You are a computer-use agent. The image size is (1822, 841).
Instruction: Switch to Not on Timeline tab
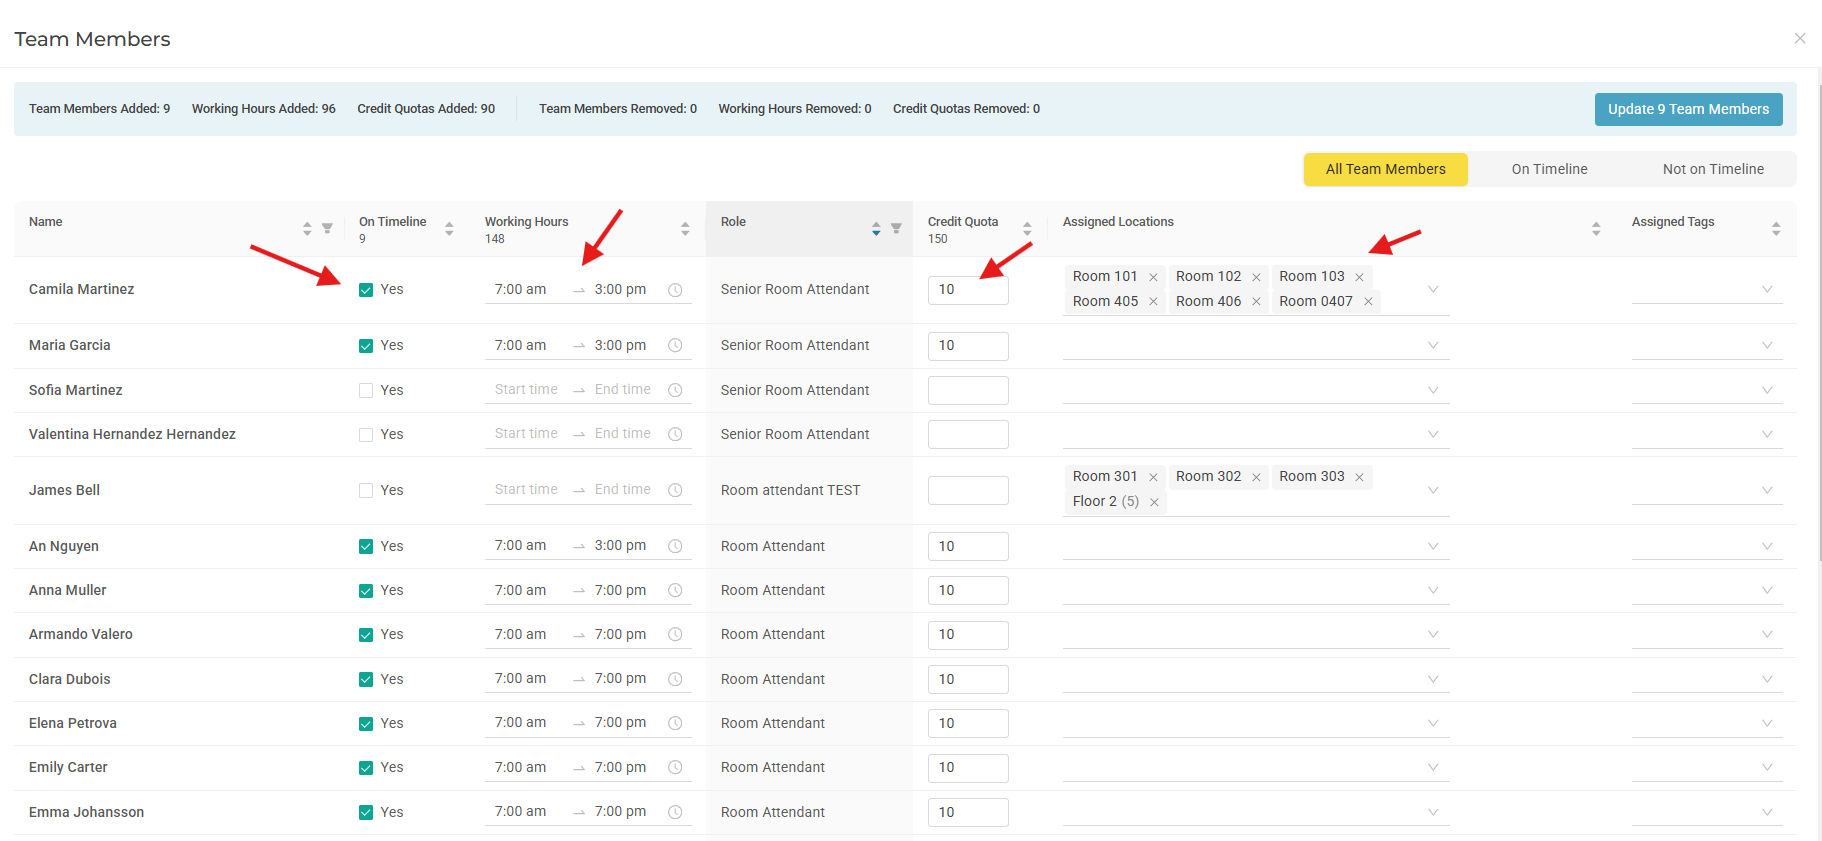point(1712,169)
